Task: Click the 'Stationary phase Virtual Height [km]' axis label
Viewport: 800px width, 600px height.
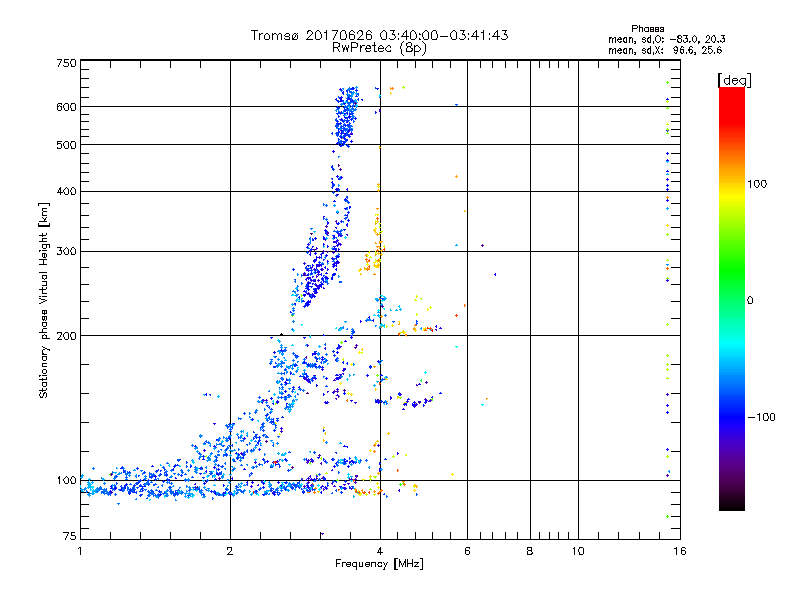Action: pyautogui.click(x=43, y=300)
